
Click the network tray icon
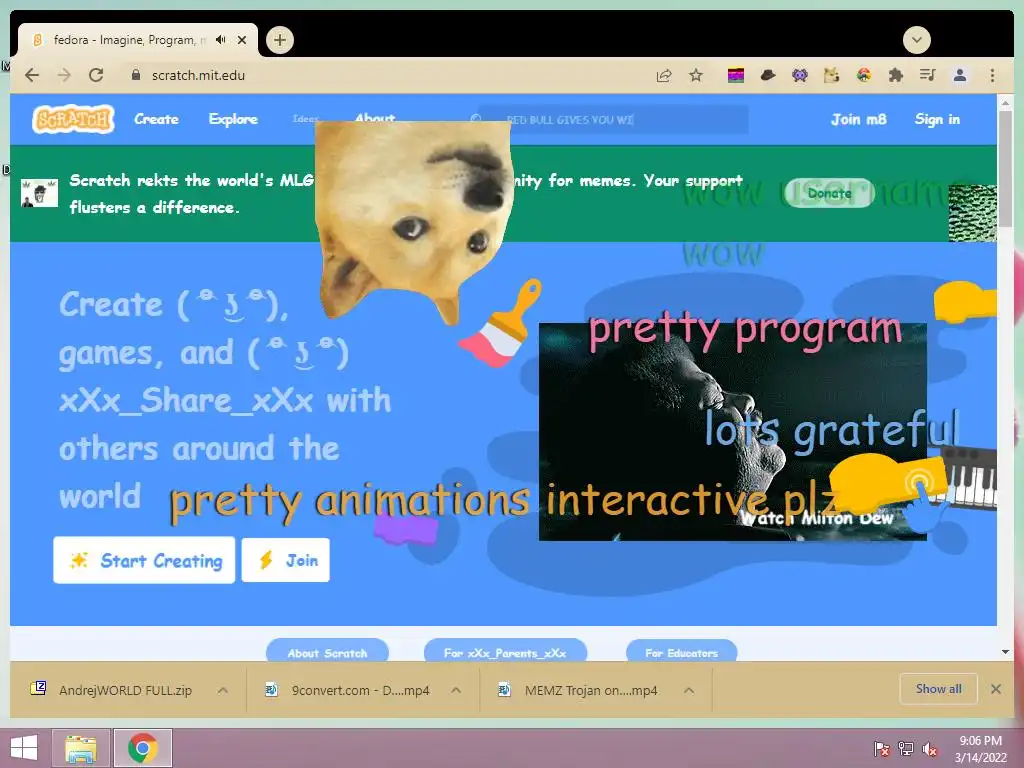point(906,748)
